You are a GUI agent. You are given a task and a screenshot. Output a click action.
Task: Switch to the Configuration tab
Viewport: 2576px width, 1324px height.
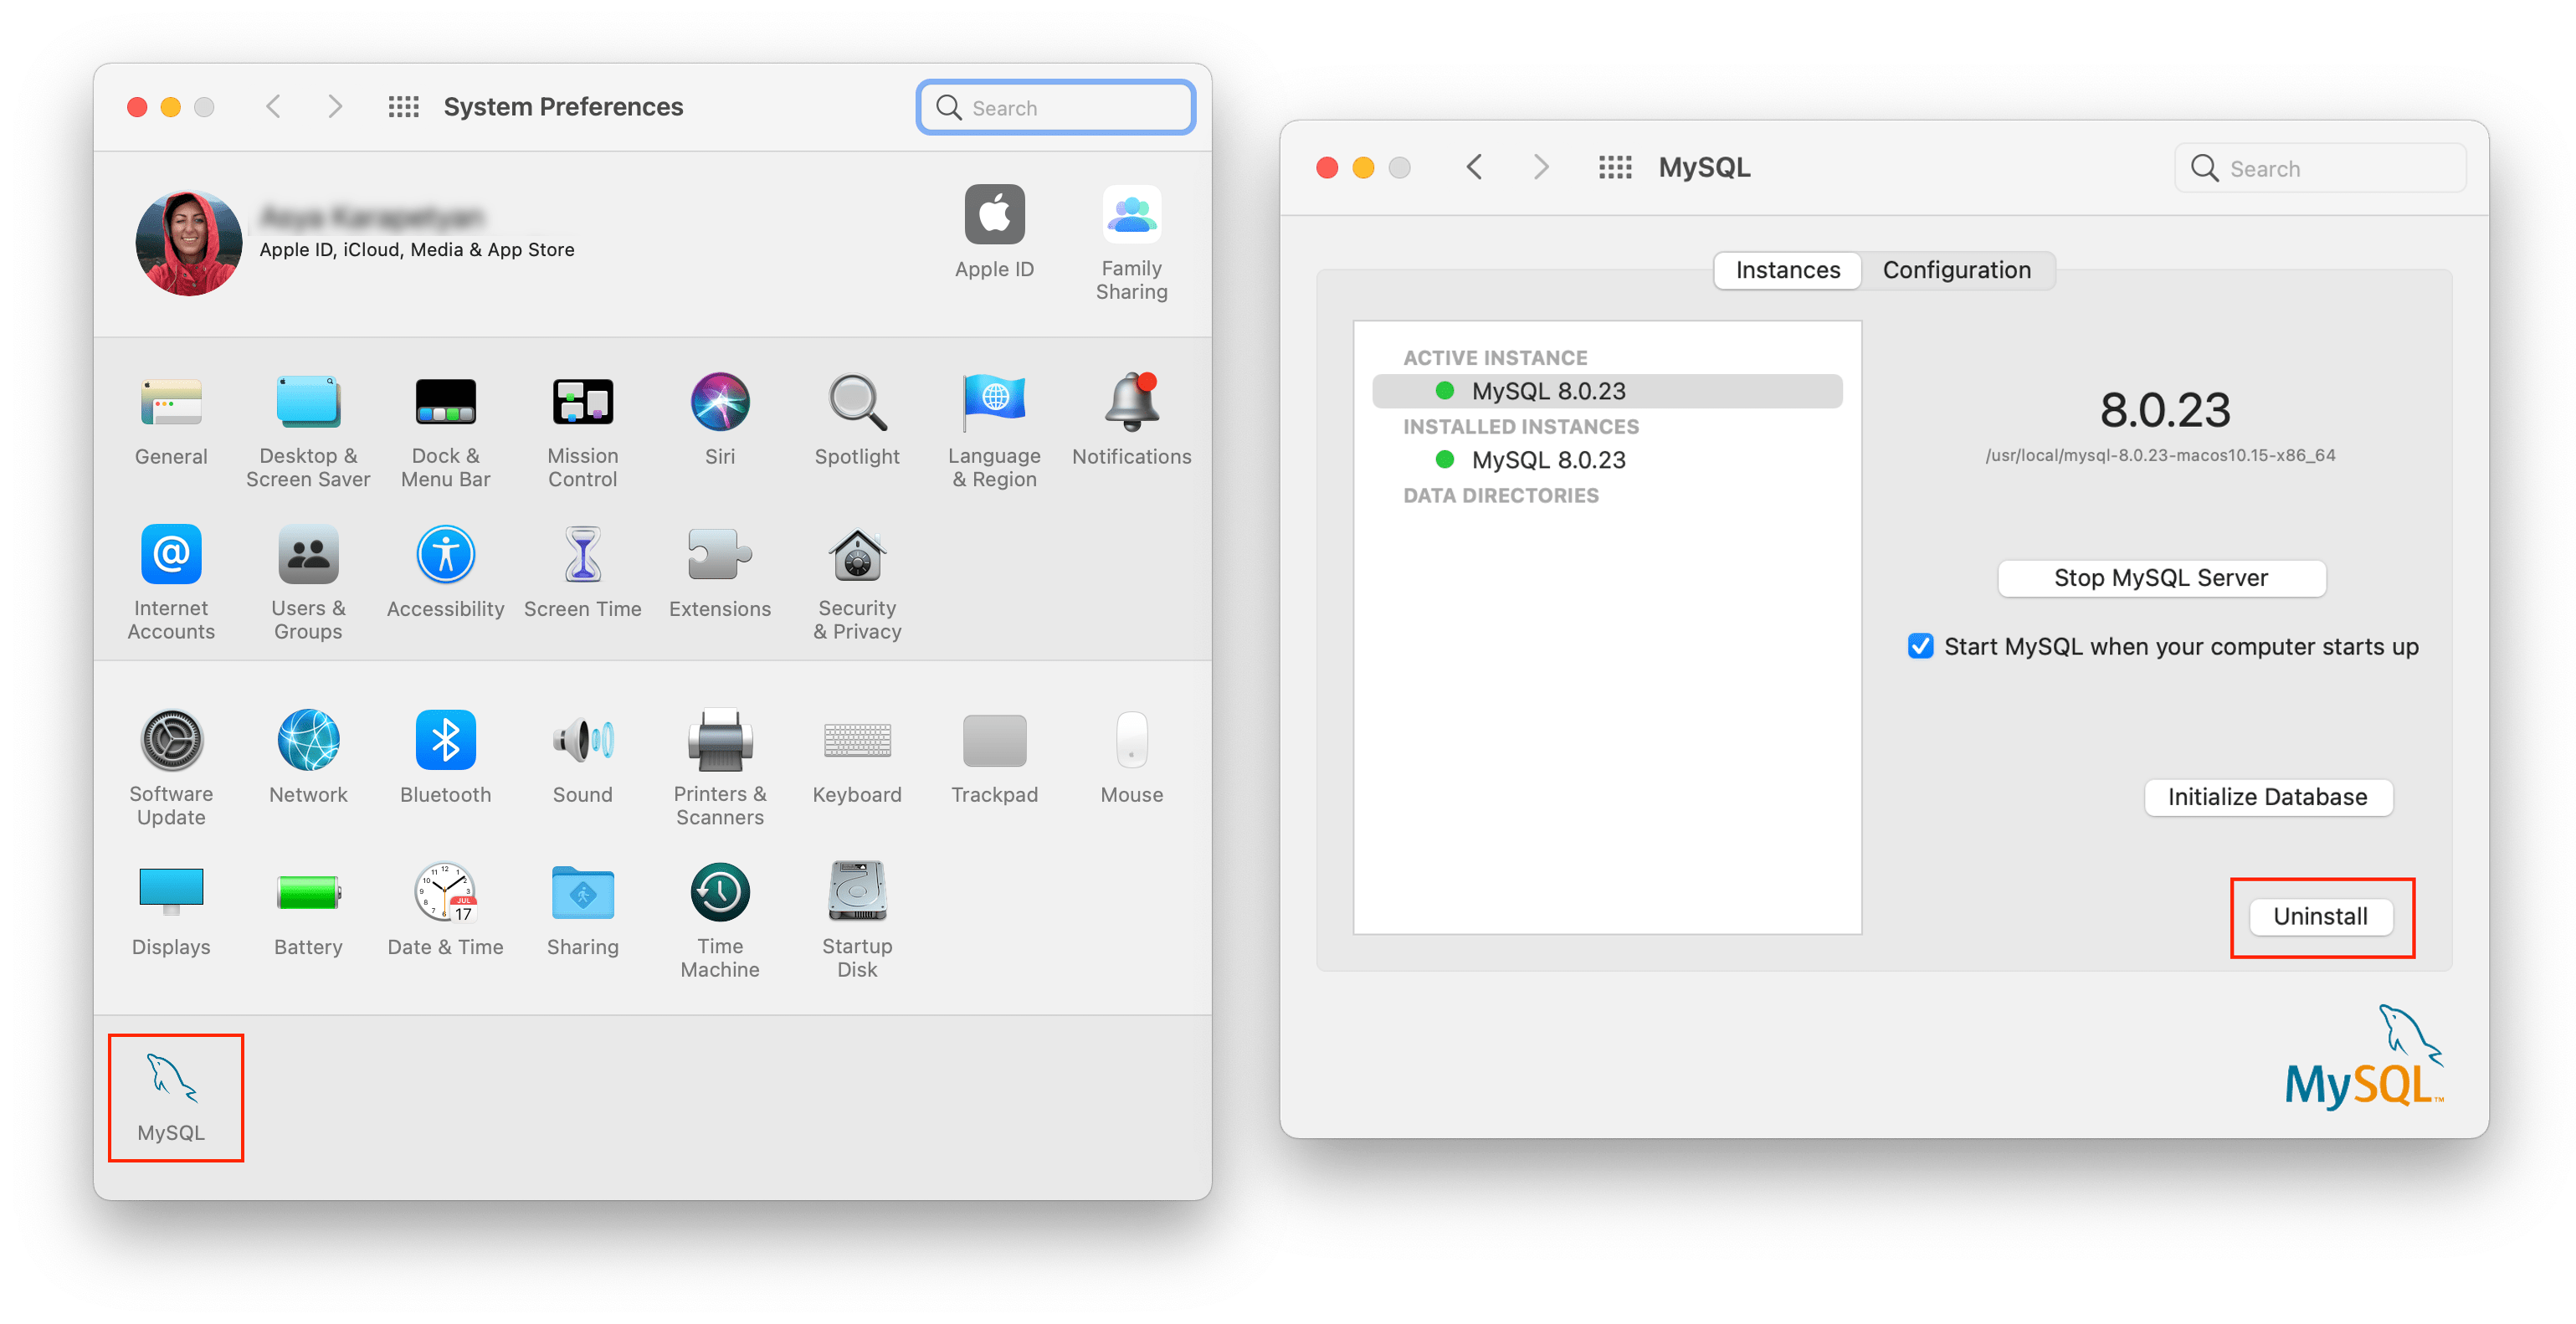(x=1956, y=270)
